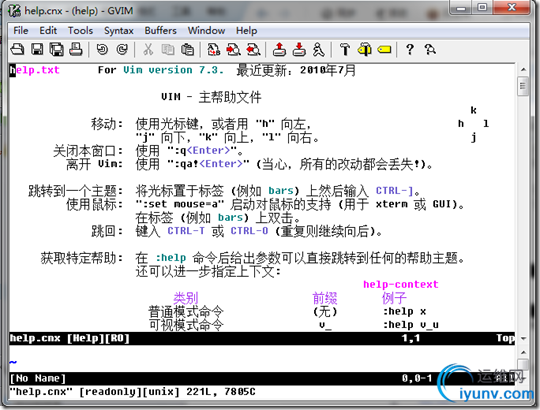Click the "VIM - 主帮助文件" heading
540x410 pixels.
coord(211,97)
